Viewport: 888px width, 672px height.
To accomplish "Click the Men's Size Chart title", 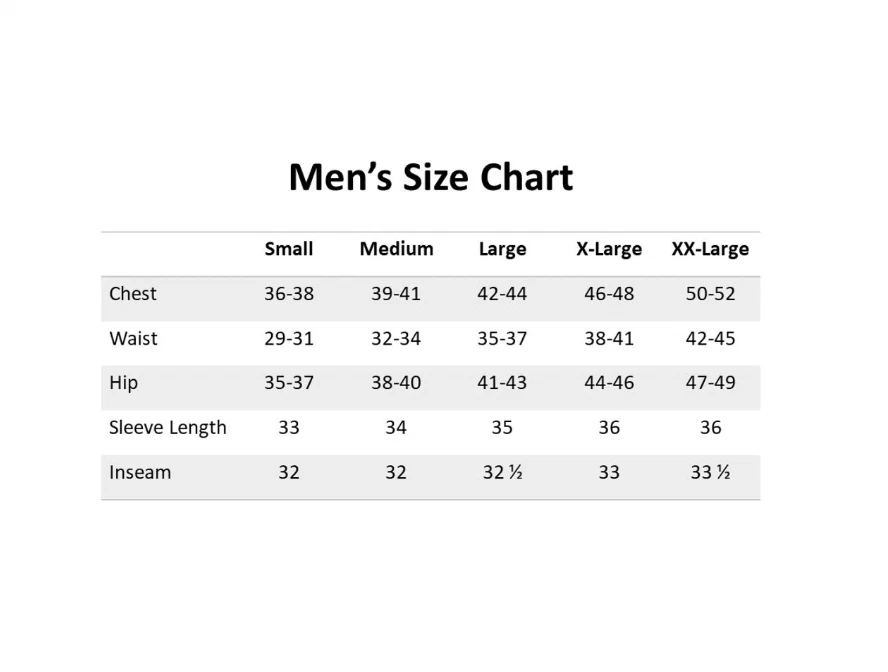I will (430, 177).
